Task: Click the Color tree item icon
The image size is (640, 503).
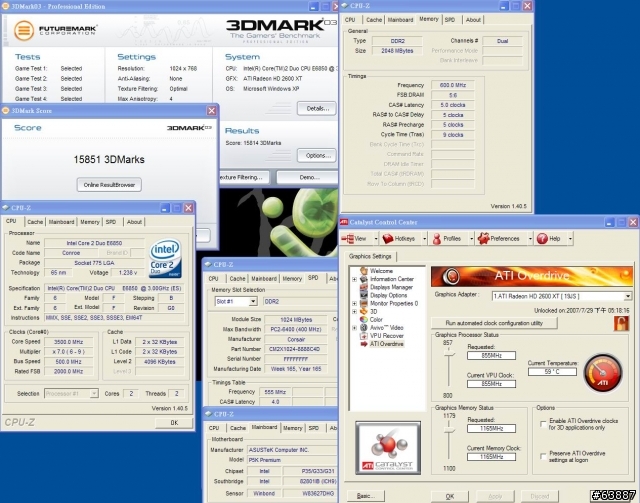Action: pyautogui.click(x=364, y=319)
